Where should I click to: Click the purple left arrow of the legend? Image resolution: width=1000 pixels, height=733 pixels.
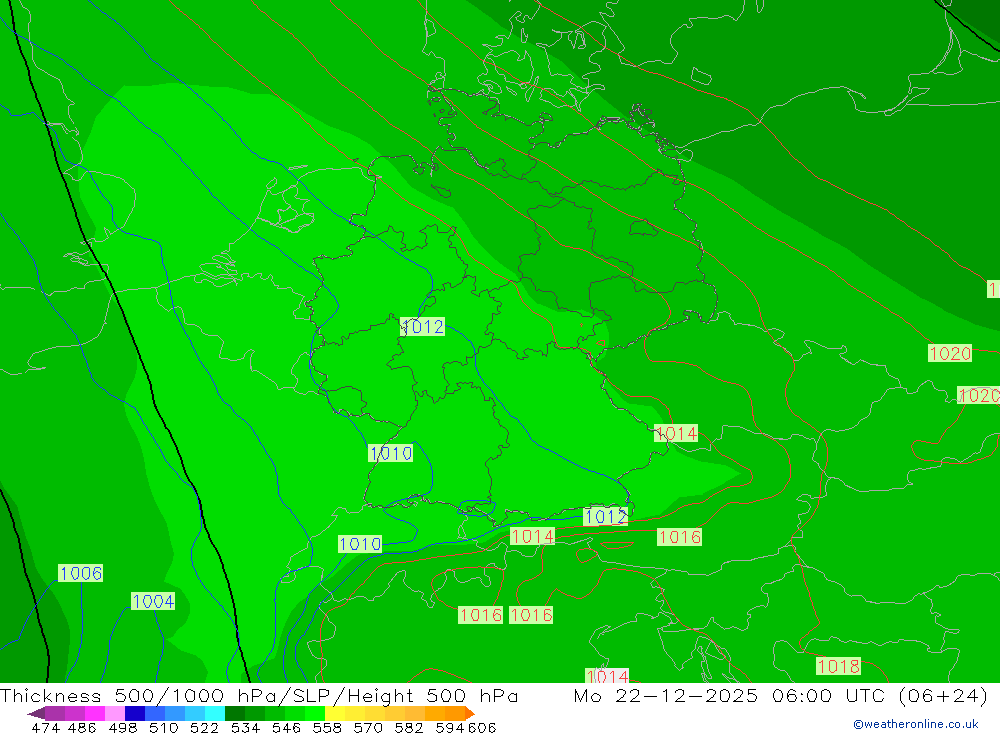click(x=36, y=713)
